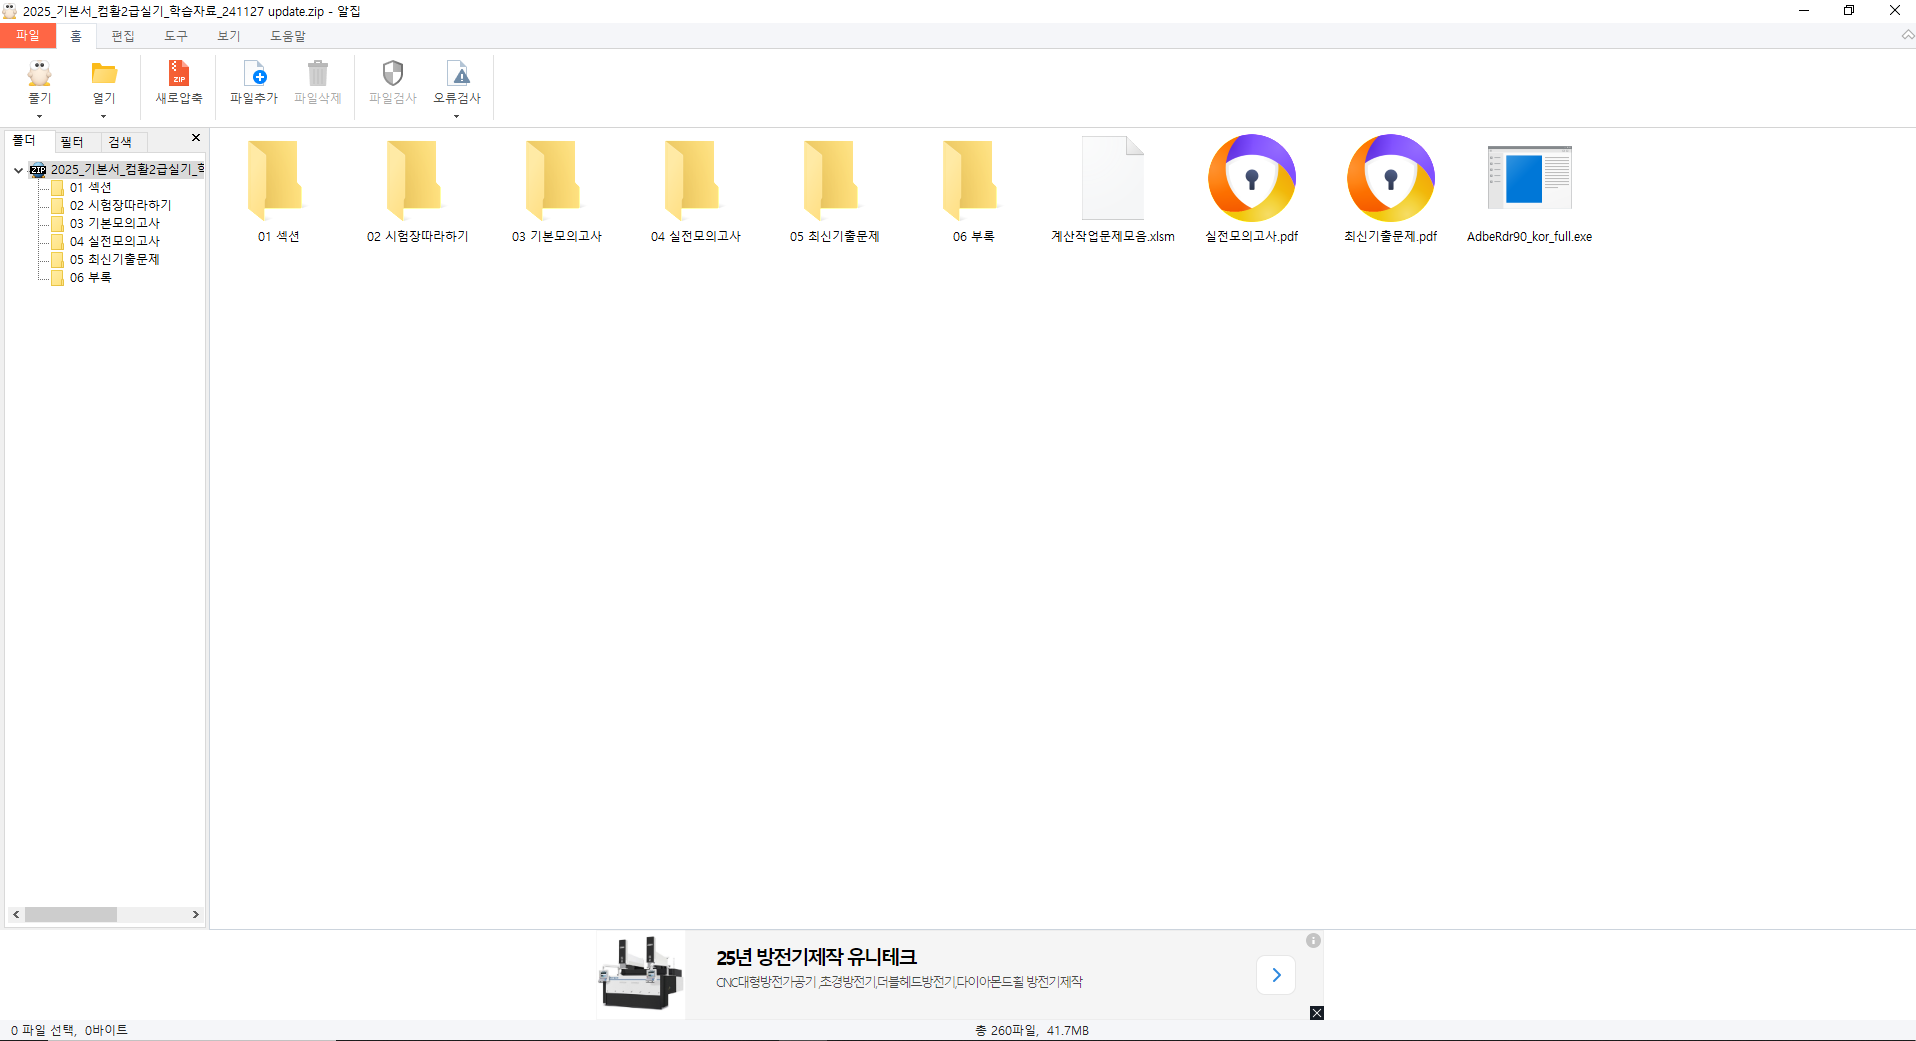Close the folder side panel
Viewport: 1916px width, 1041px height.
point(196,138)
